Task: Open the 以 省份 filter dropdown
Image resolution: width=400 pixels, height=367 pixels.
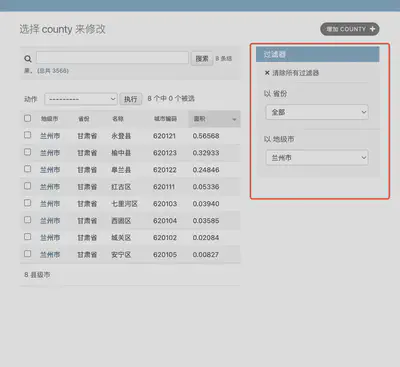Action: [x=317, y=112]
